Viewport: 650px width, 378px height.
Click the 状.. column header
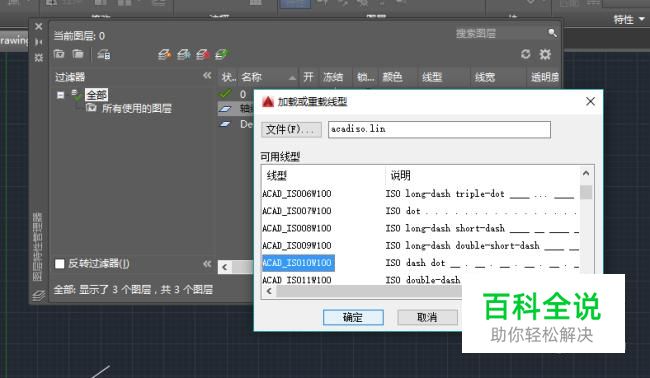click(x=228, y=77)
